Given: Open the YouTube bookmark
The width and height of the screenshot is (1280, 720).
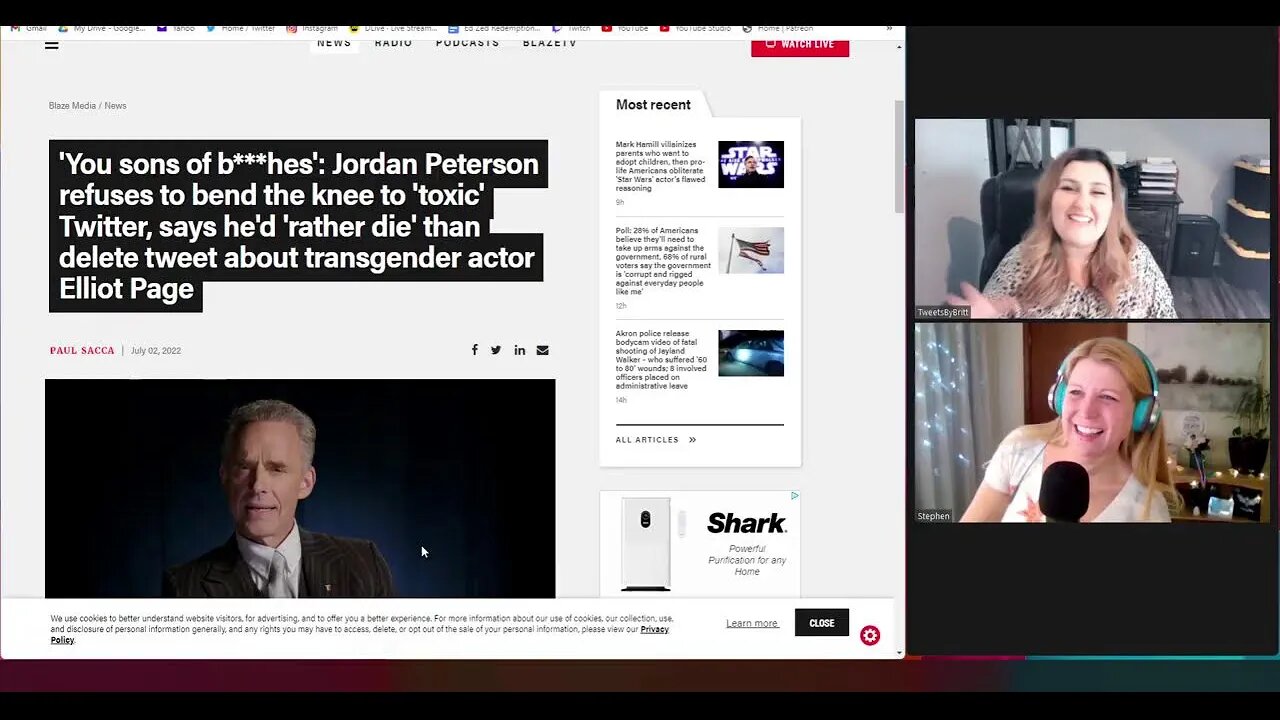Looking at the screenshot, I should [626, 29].
